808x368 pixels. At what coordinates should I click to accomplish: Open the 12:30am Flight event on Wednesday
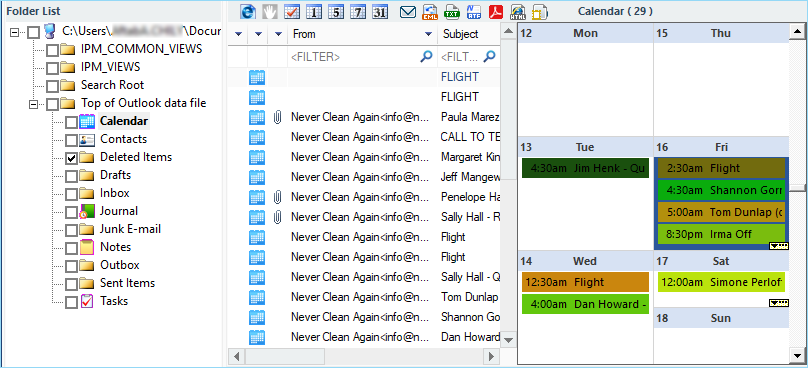pyautogui.click(x=585, y=282)
